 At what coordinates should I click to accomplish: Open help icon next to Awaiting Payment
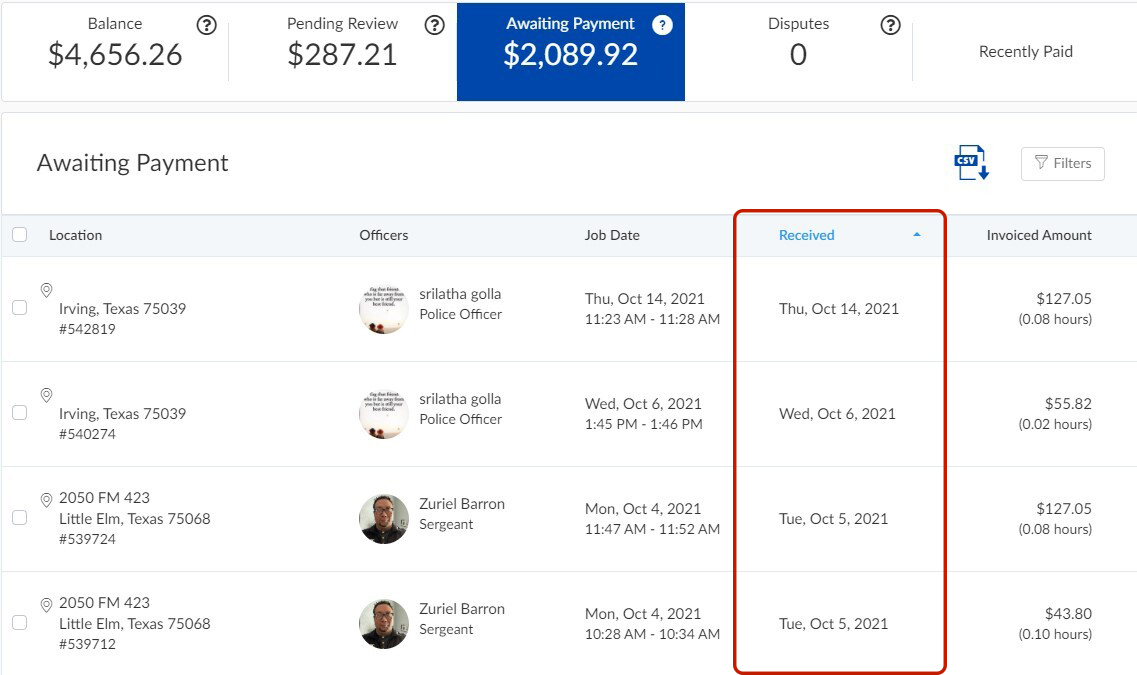point(662,25)
